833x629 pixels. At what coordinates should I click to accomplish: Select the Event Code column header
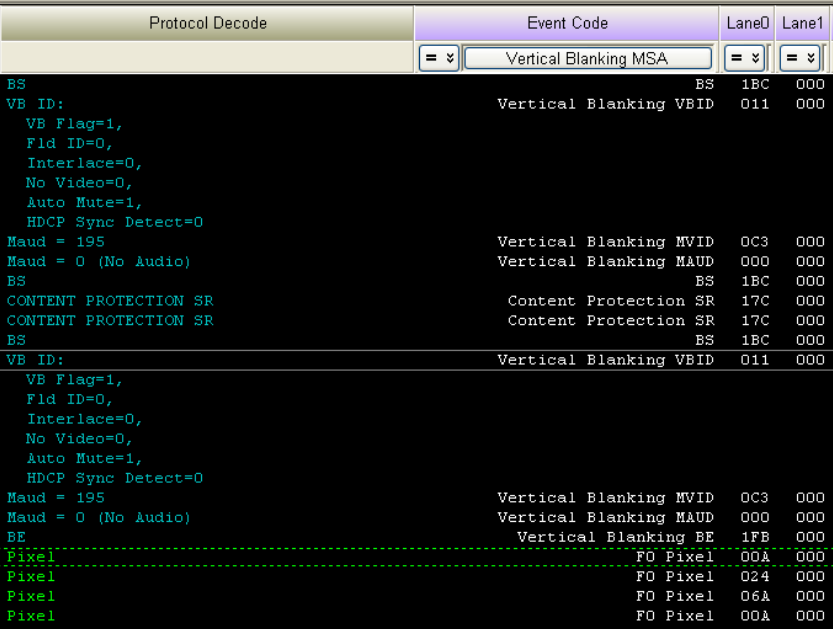coord(567,23)
